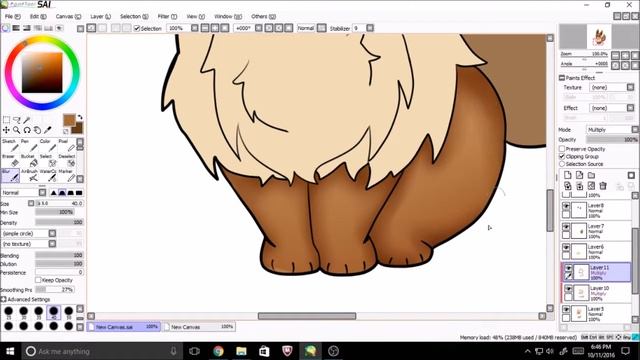
Task: Select the rectangular Selection tool
Action: tap(7, 120)
